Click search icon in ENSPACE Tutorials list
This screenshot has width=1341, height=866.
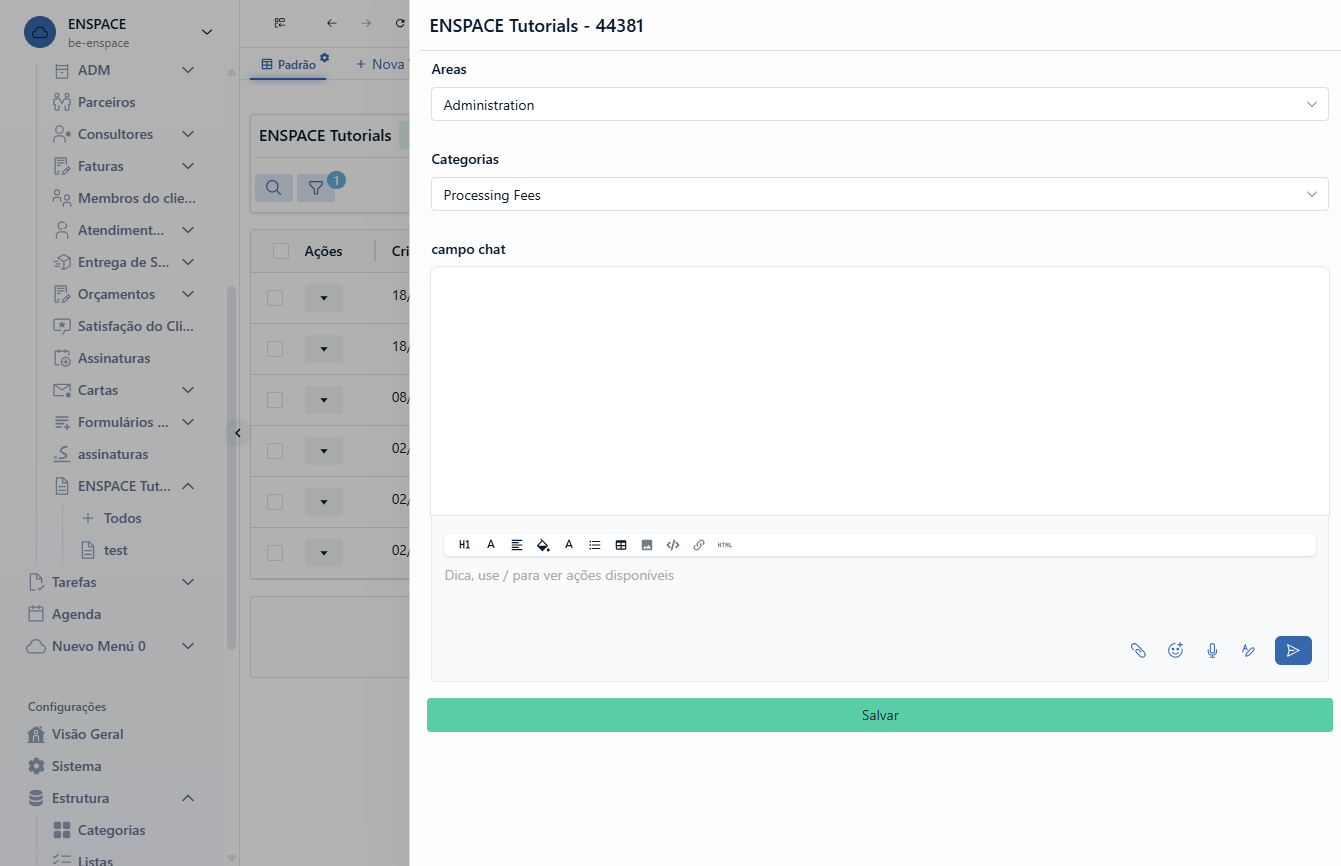click(x=274, y=188)
